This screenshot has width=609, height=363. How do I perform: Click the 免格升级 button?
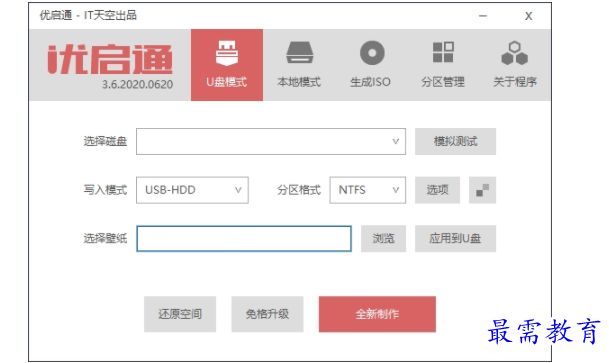(x=267, y=314)
